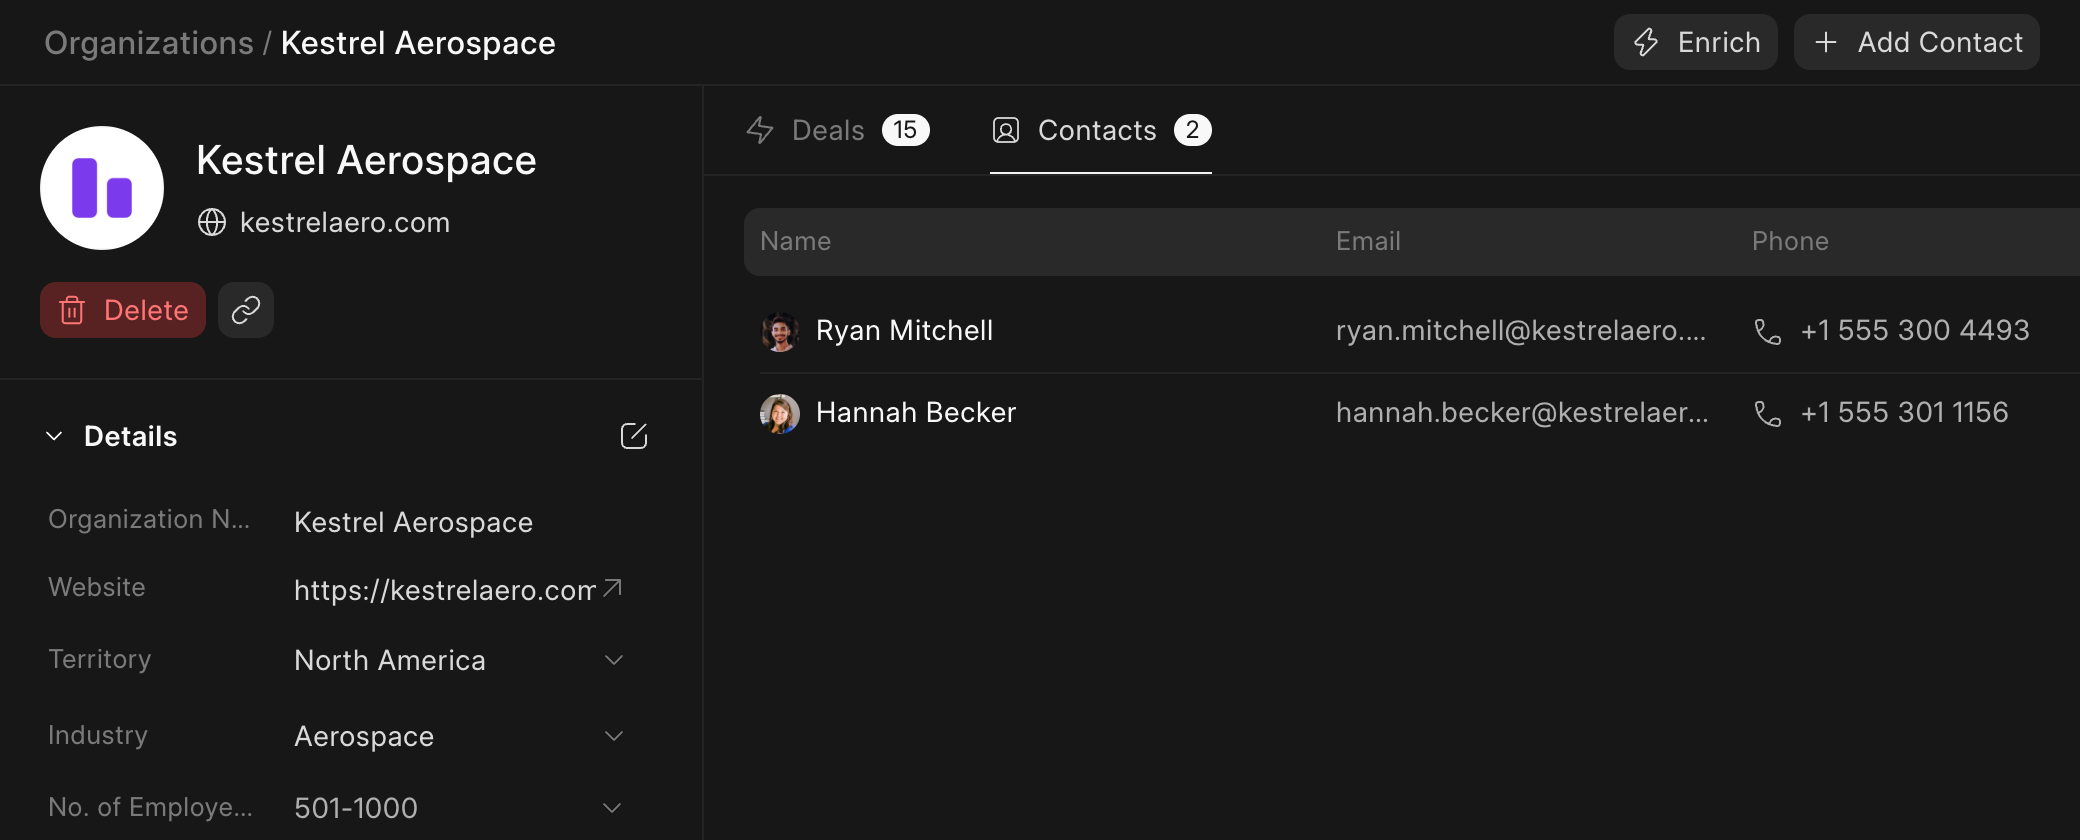The height and width of the screenshot is (840, 2080).
Task: Select the Contacts tab
Action: click(1101, 130)
